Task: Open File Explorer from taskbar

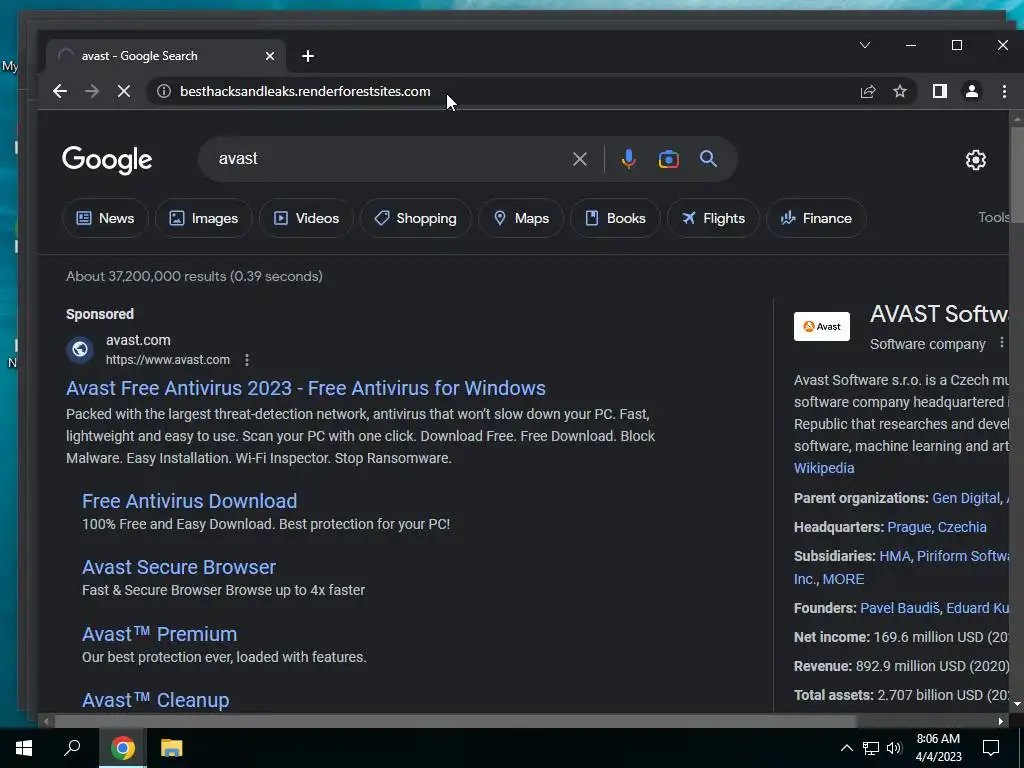Action: 172,748
